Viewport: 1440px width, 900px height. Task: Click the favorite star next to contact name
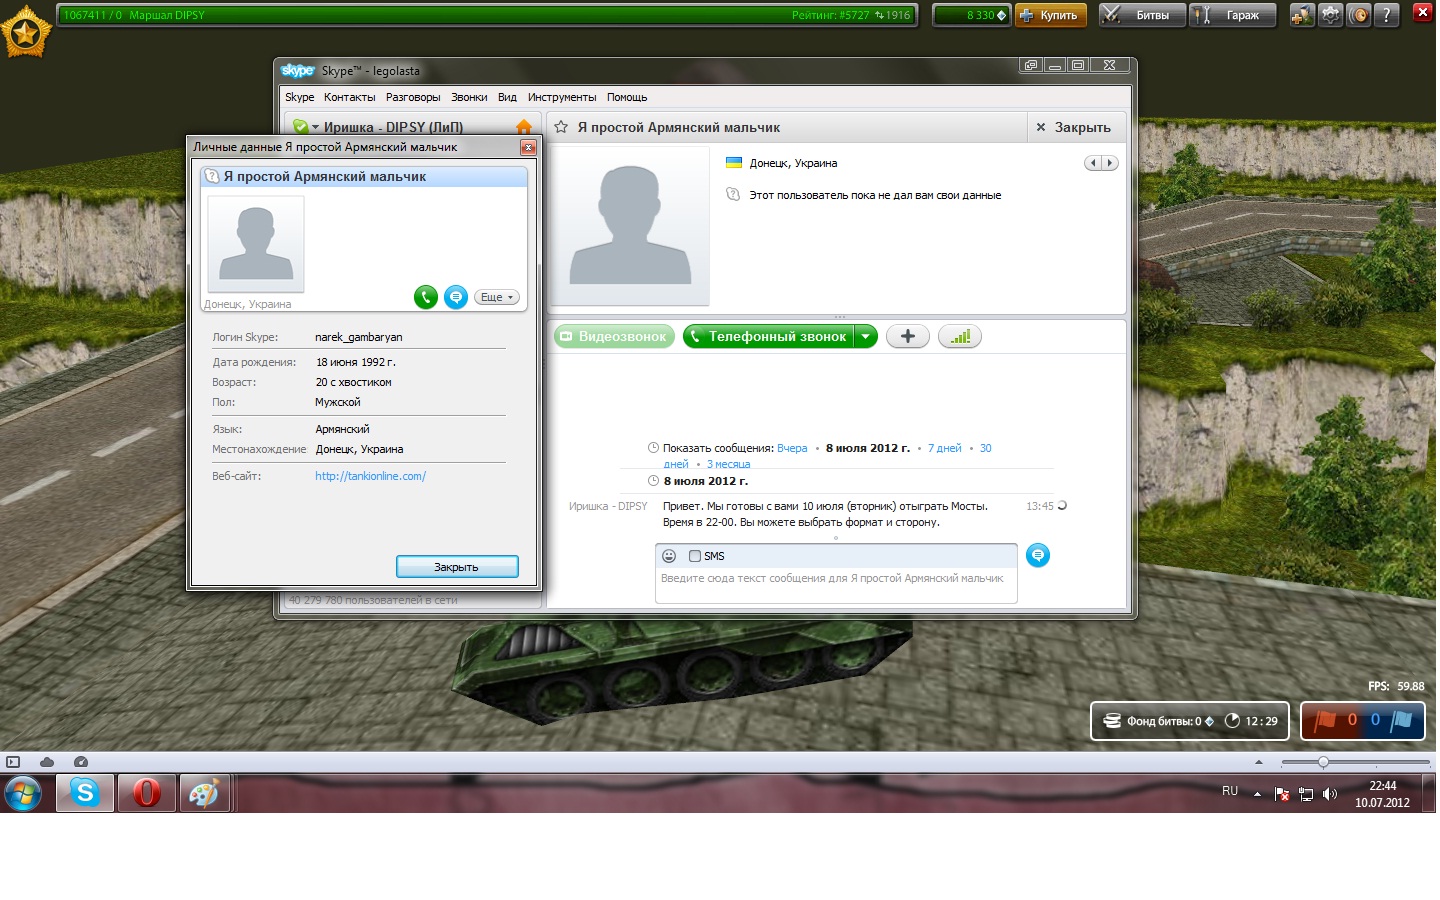(x=561, y=127)
